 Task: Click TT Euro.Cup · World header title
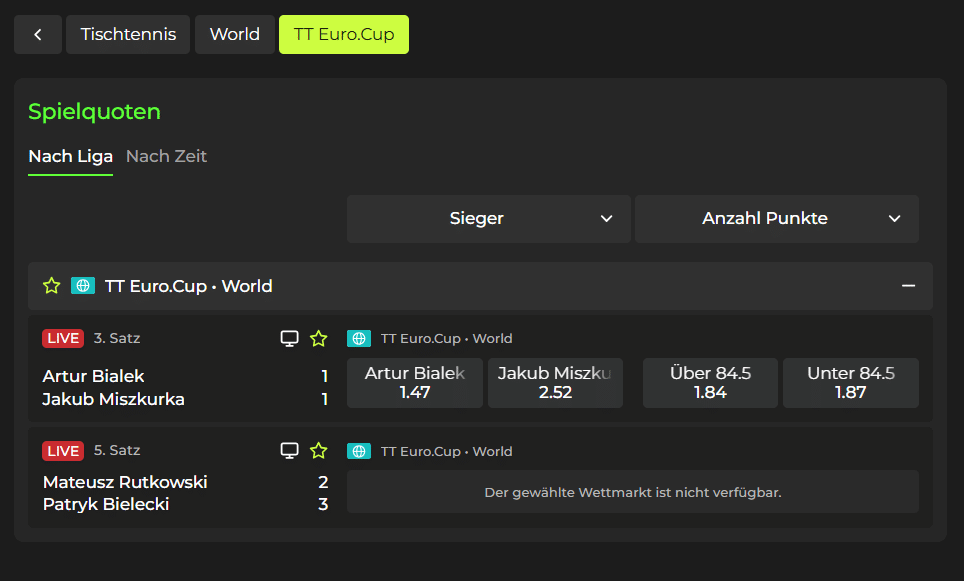(x=188, y=286)
